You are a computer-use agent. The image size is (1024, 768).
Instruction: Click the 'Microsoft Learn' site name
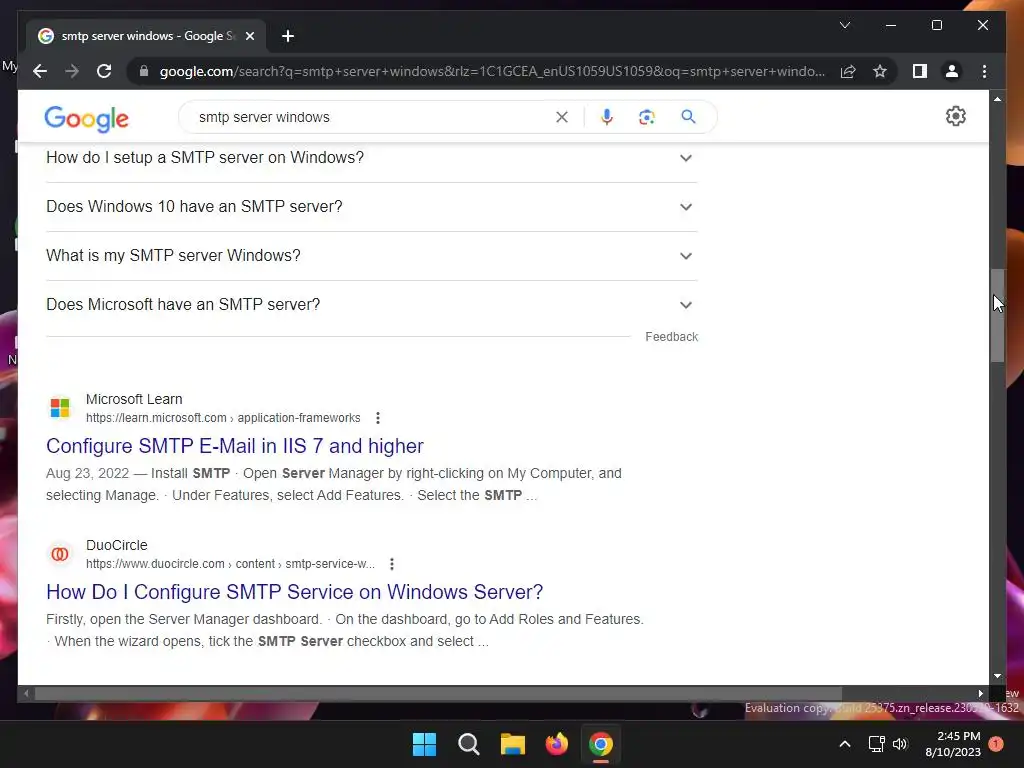tap(134, 399)
